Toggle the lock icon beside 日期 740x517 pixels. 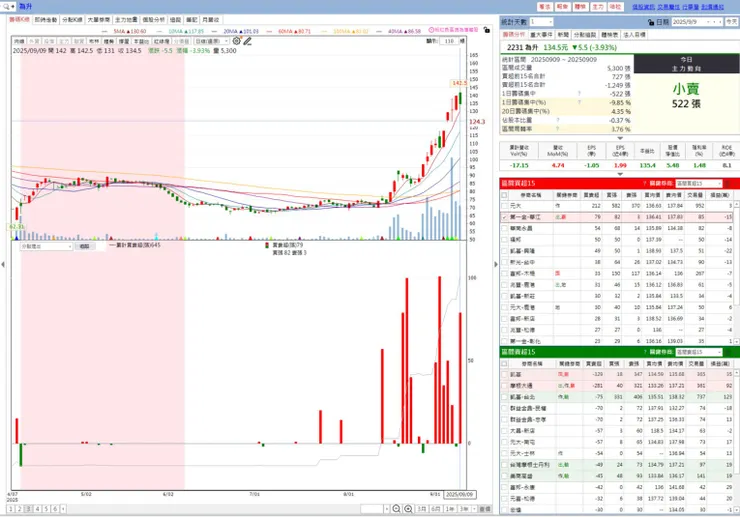[651, 22]
